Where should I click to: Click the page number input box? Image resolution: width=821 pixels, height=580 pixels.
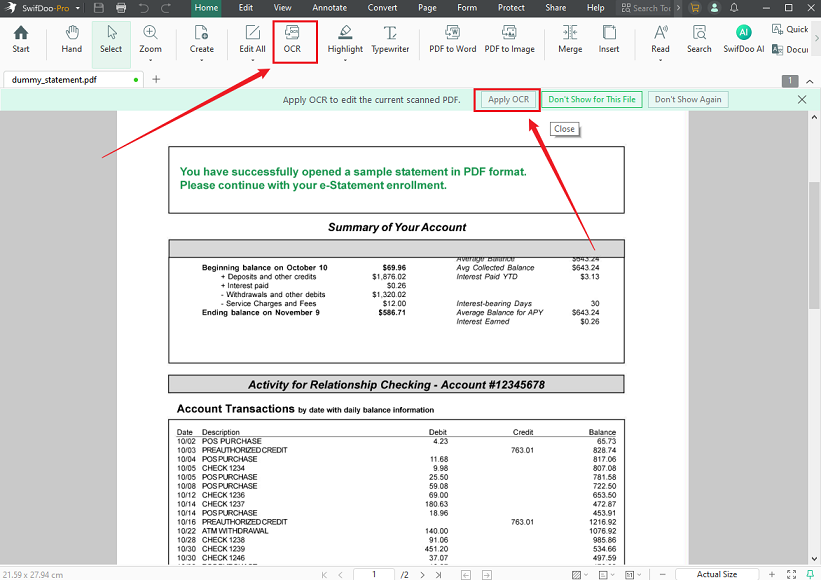coord(374,574)
